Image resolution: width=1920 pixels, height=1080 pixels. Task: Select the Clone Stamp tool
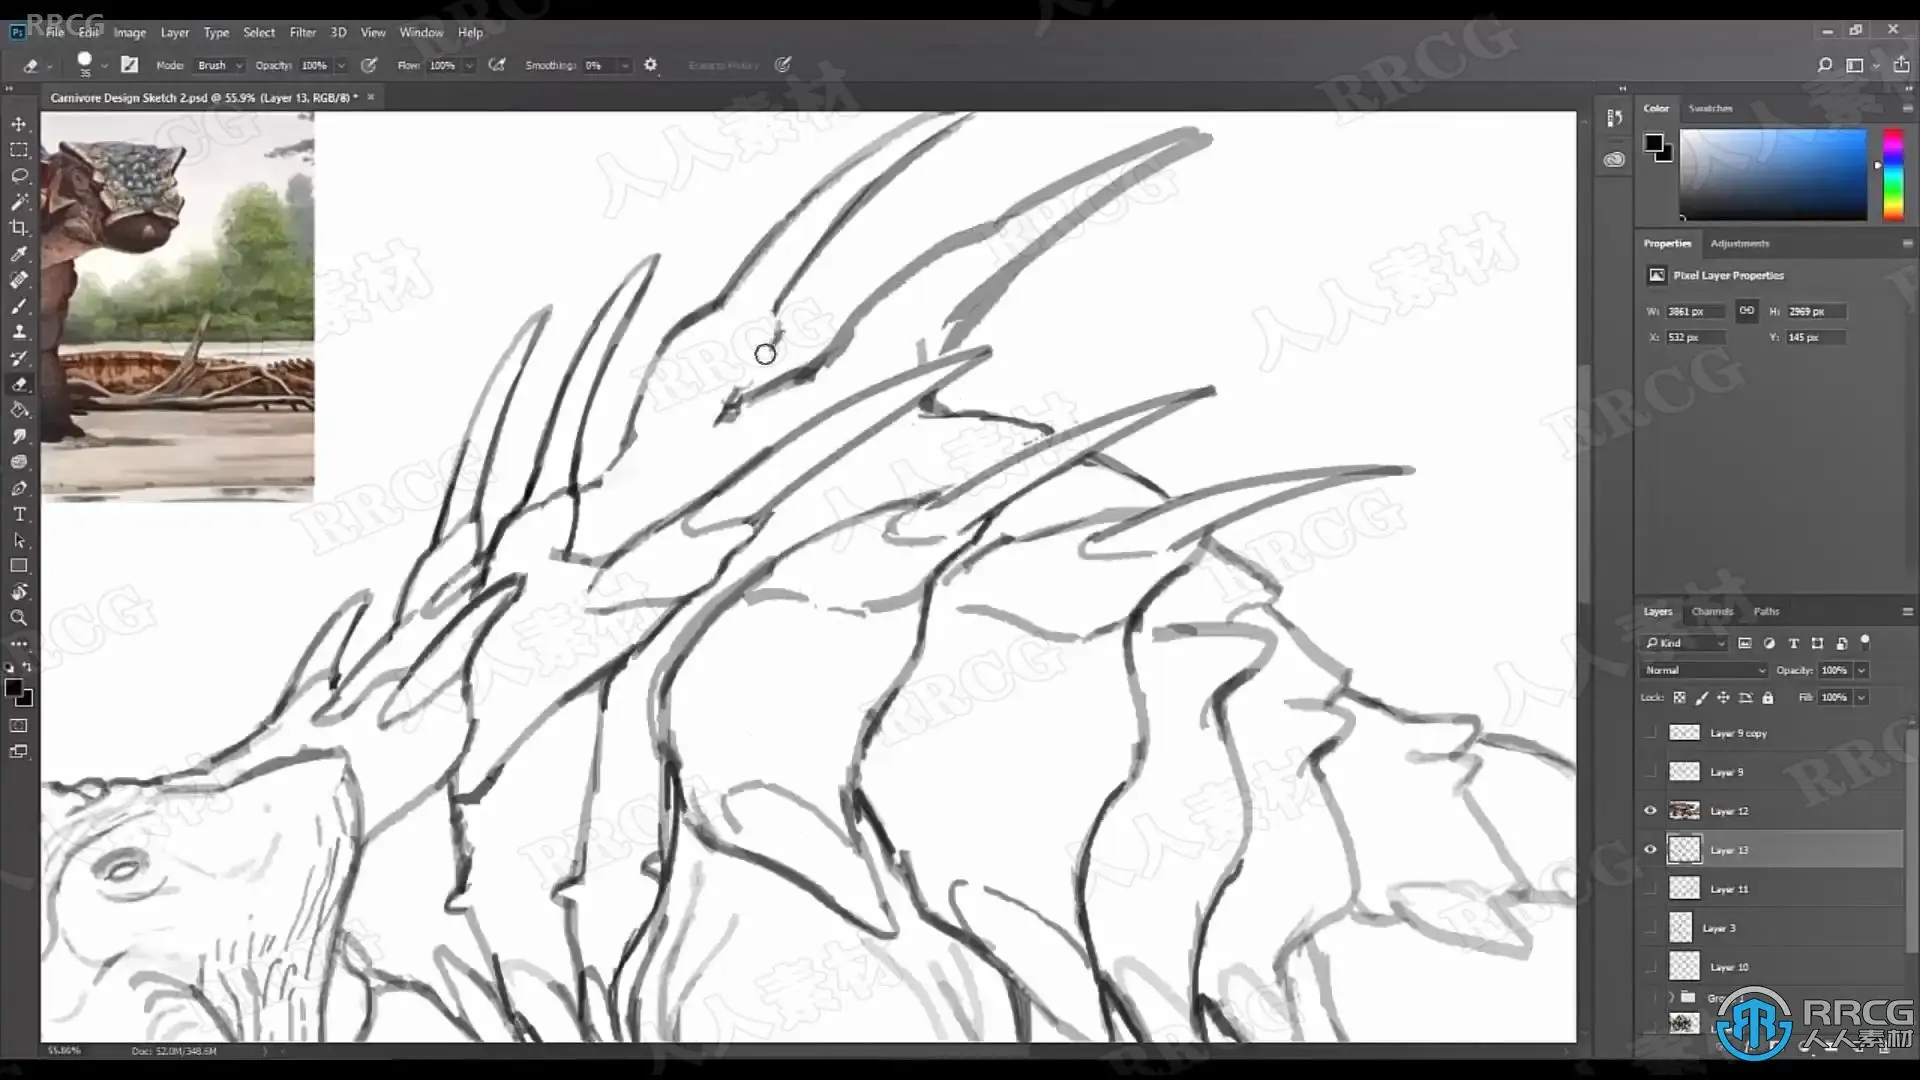pyautogui.click(x=18, y=332)
